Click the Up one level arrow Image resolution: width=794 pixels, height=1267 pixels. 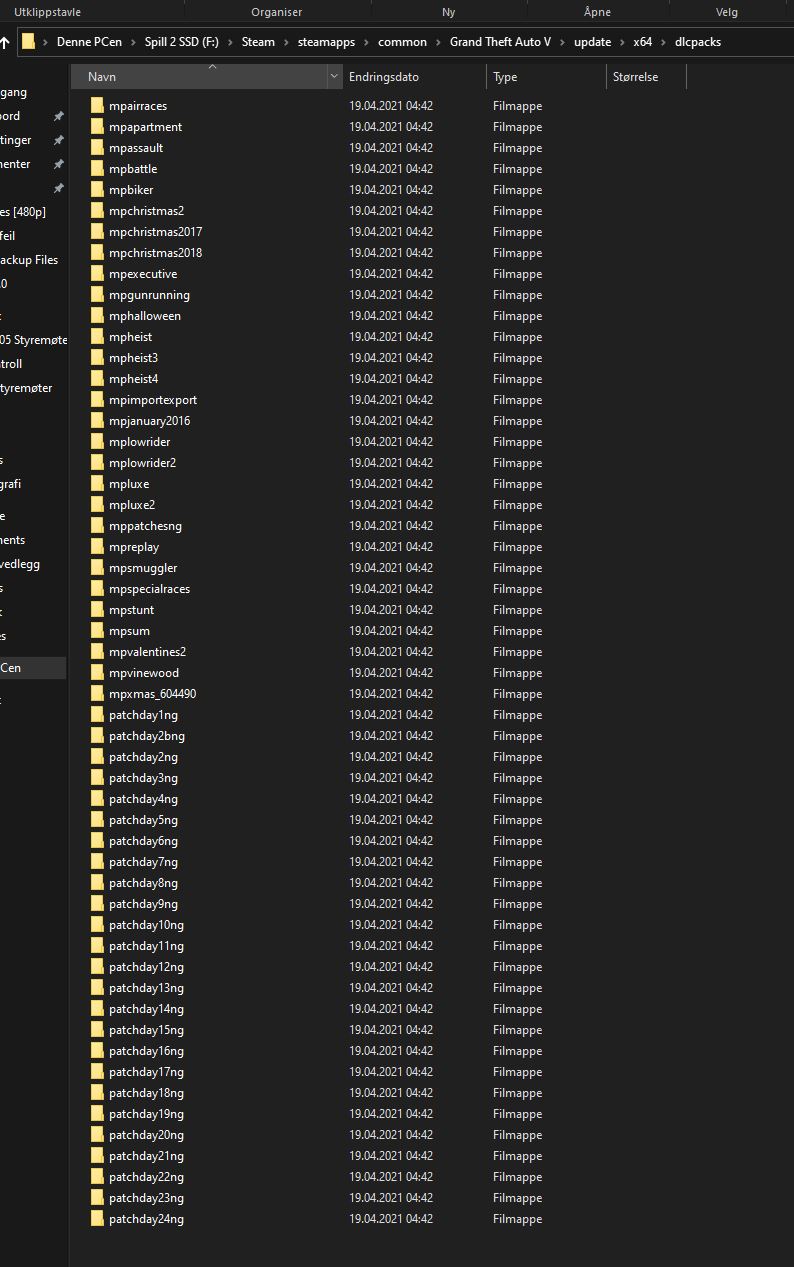click(4, 42)
